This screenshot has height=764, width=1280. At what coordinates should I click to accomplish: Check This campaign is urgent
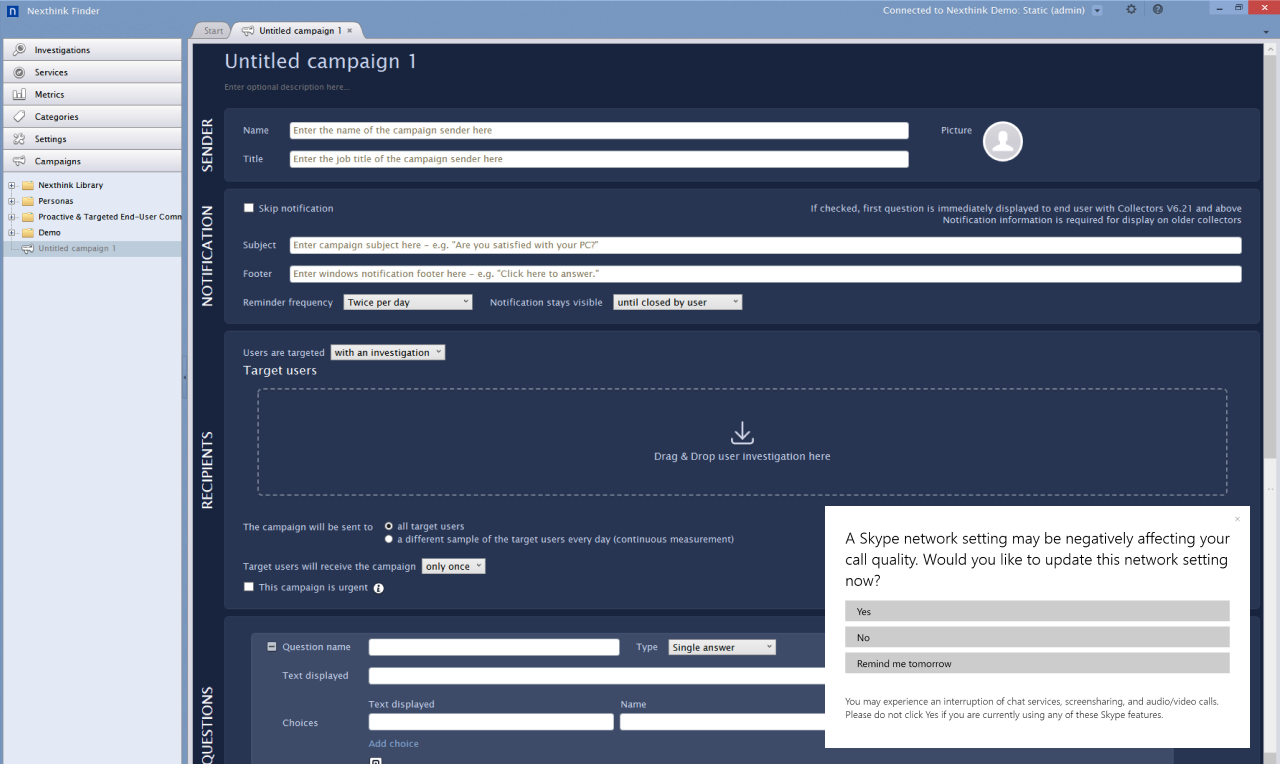coord(249,587)
